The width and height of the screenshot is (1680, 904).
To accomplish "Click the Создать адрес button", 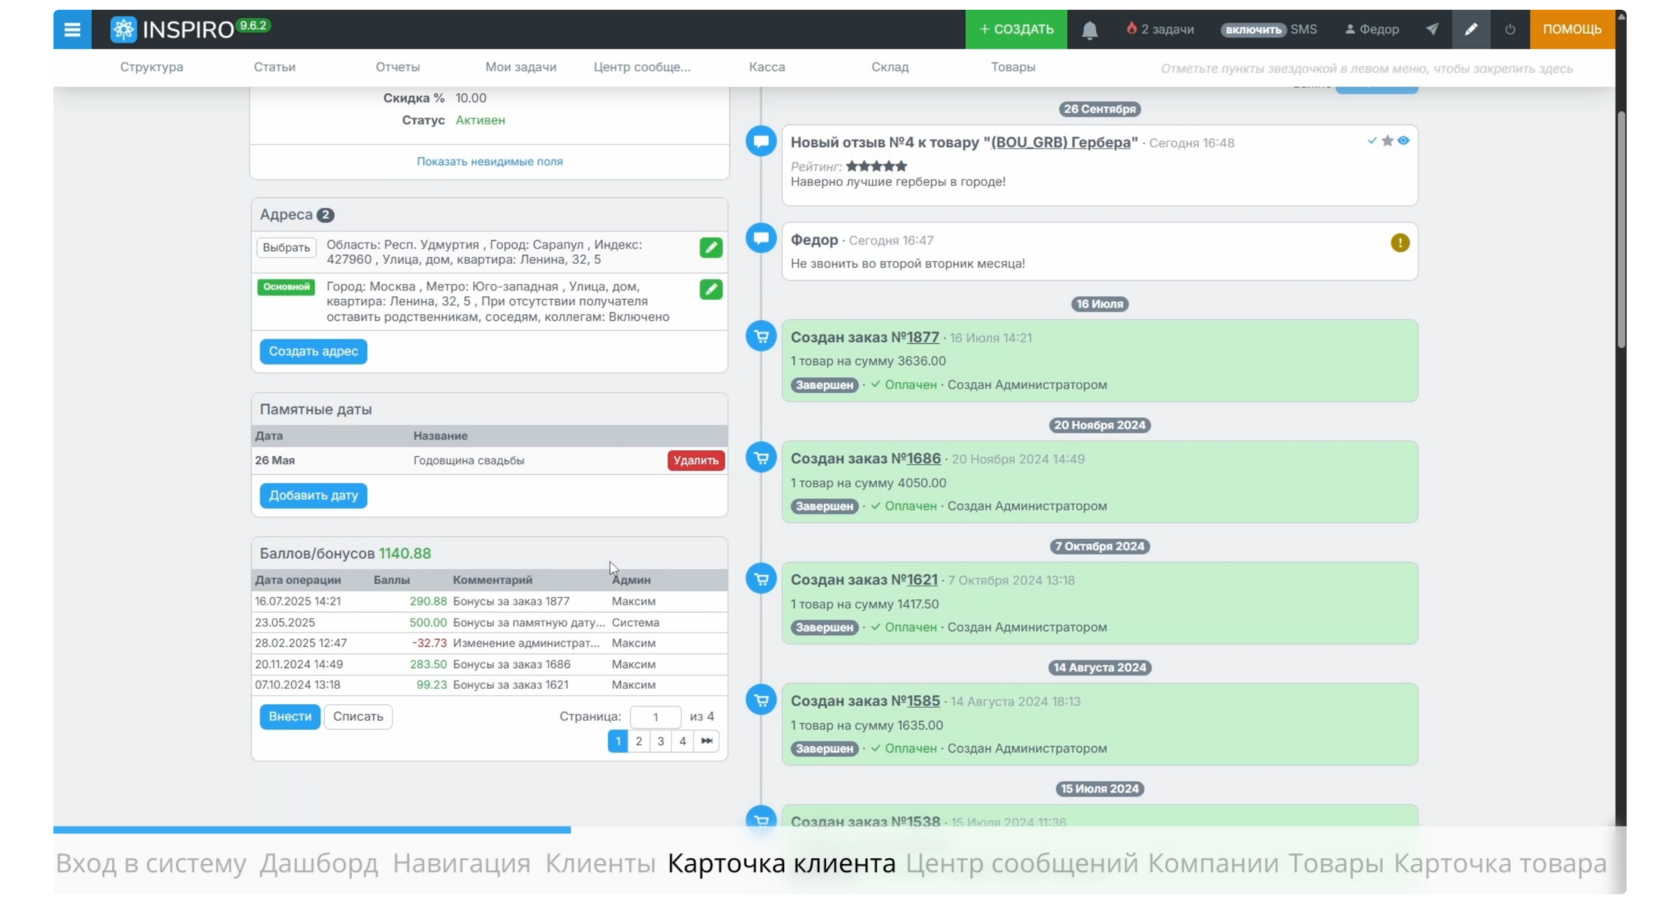I will tap(313, 351).
